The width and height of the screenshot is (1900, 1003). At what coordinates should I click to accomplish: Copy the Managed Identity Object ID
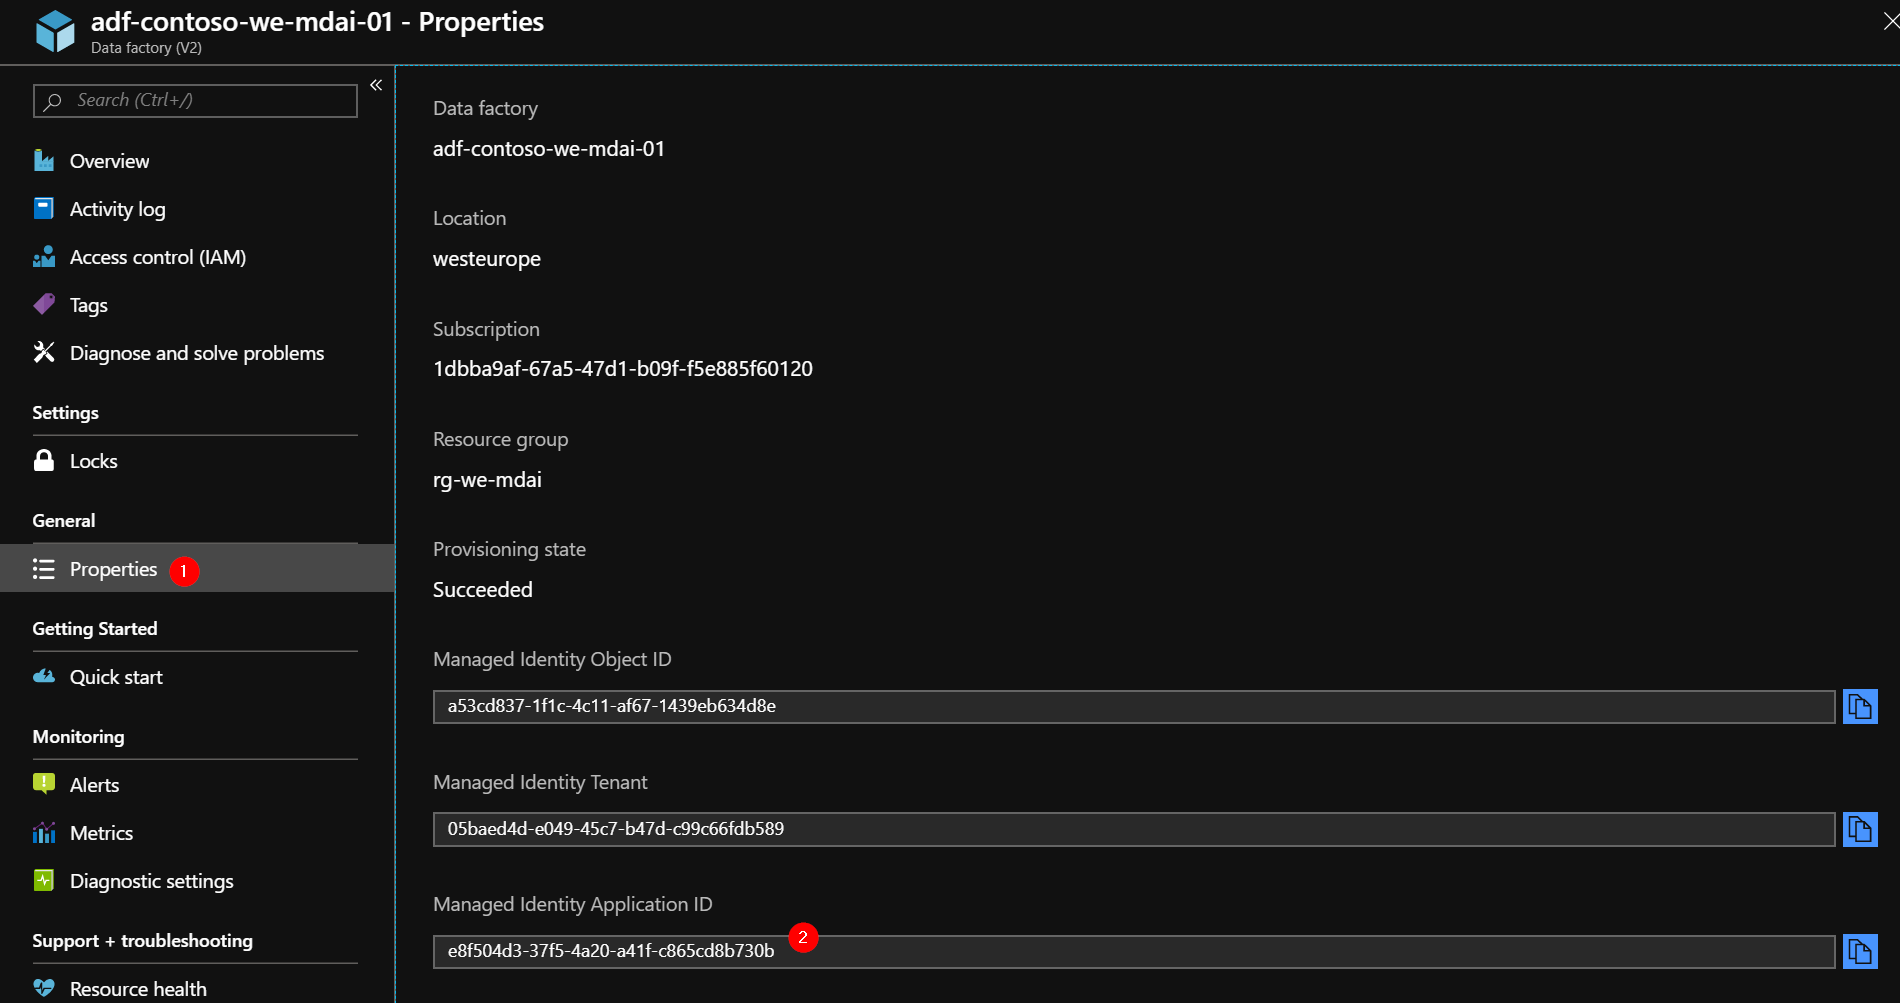click(1860, 707)
